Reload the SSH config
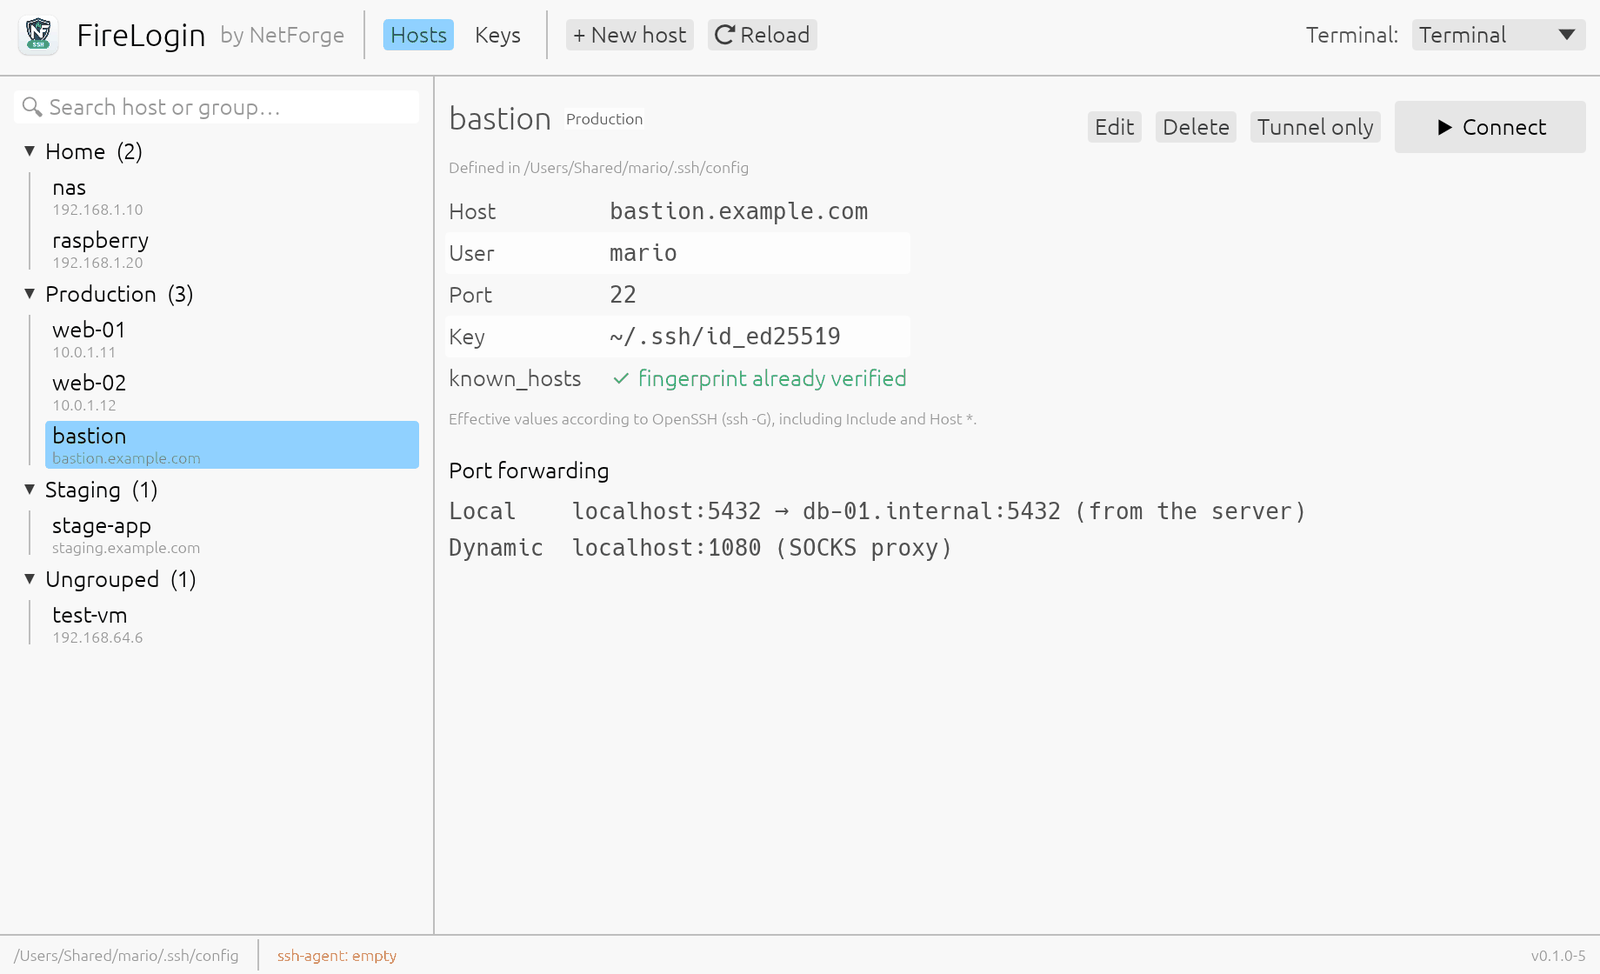The height and width of the screenshot is (974, 1600). pos(762,35)
